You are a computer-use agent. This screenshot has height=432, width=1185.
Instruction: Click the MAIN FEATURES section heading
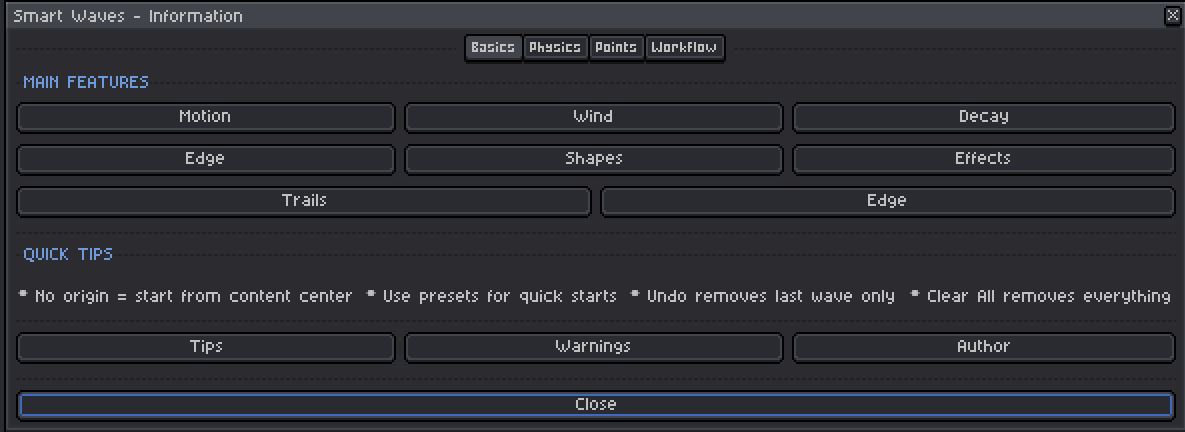(86, 82)
